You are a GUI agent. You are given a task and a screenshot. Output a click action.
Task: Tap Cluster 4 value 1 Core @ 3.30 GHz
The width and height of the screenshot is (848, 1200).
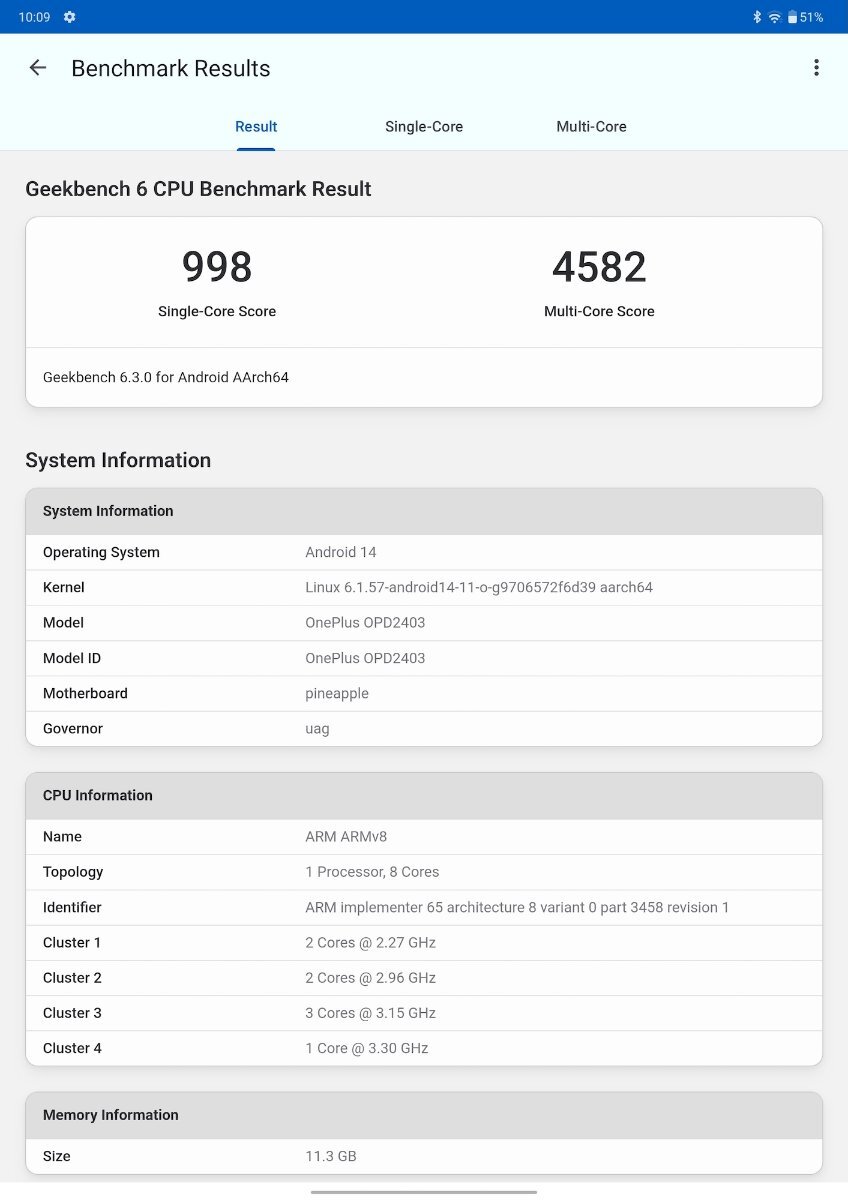coord(366,1048)
